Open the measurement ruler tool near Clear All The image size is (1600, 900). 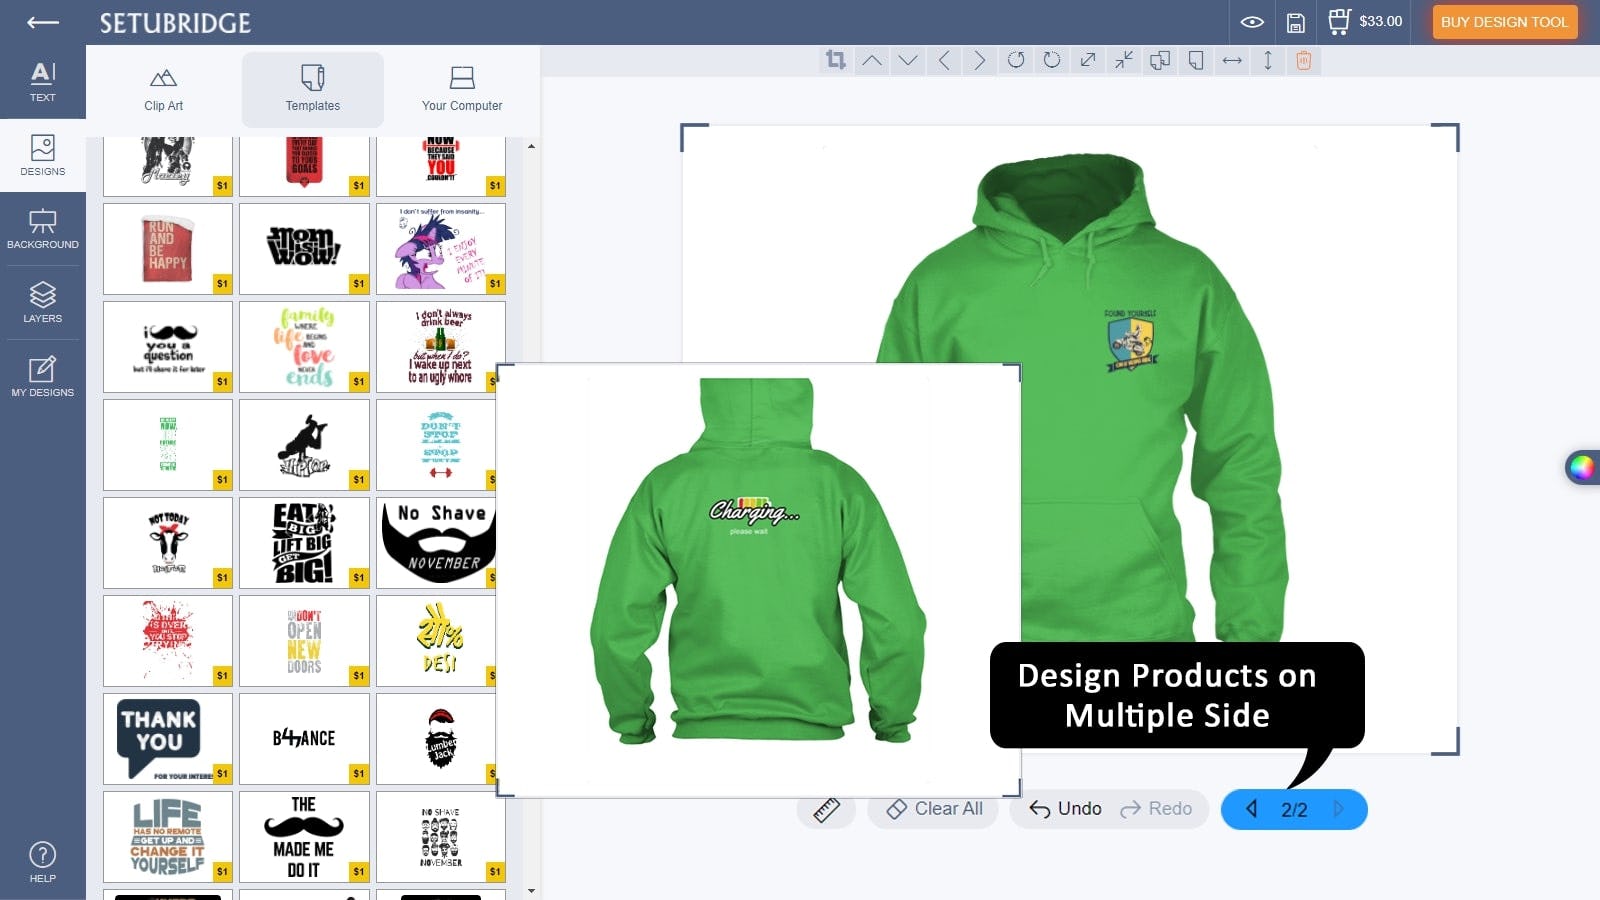pos(826,809)
